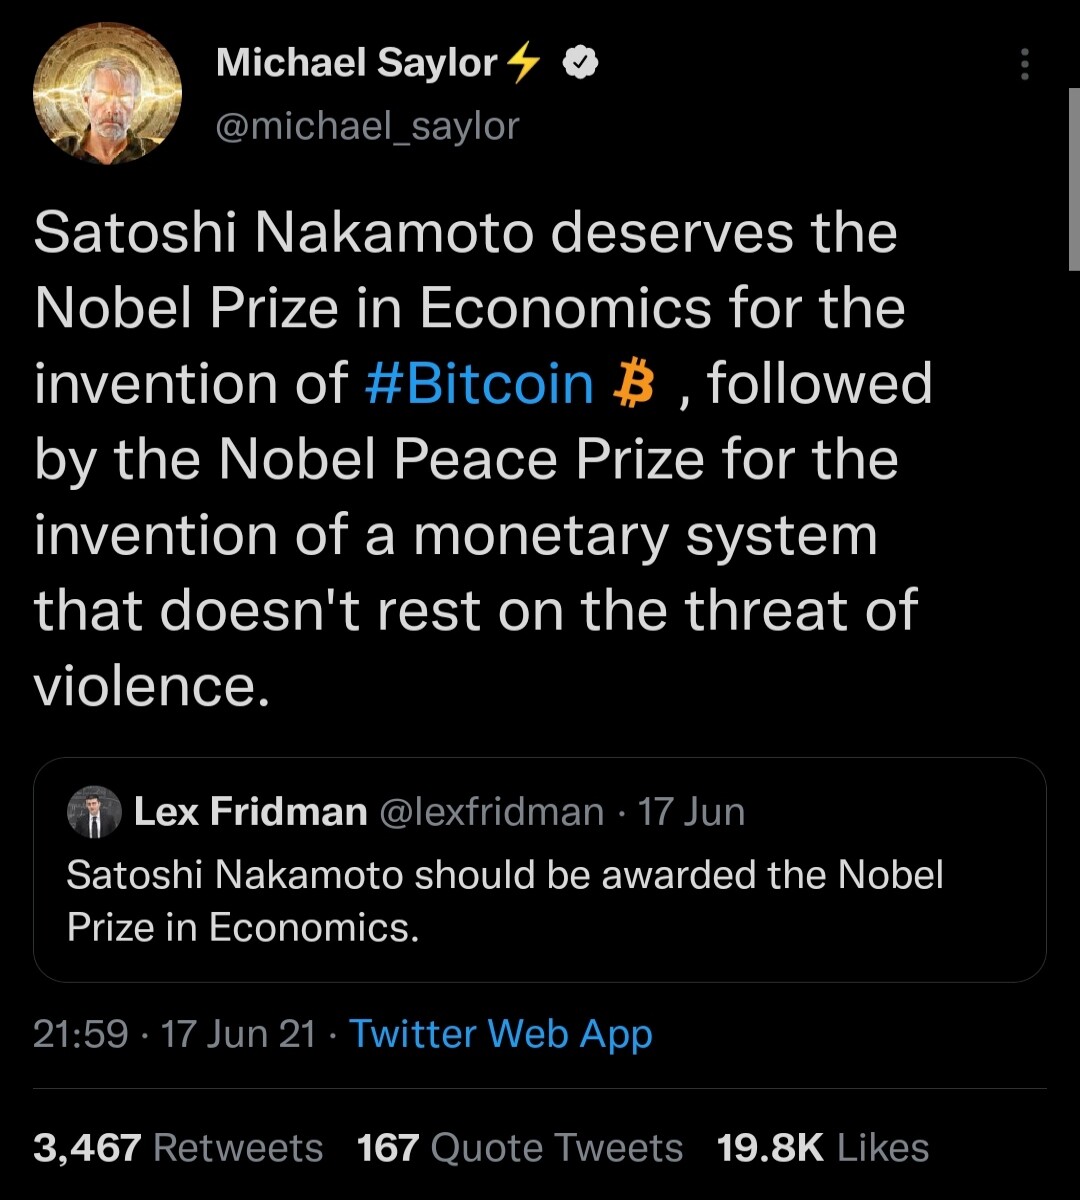Click the orange Bitcoin symbol emoji

pyautogui.click(x=632, y=385)
